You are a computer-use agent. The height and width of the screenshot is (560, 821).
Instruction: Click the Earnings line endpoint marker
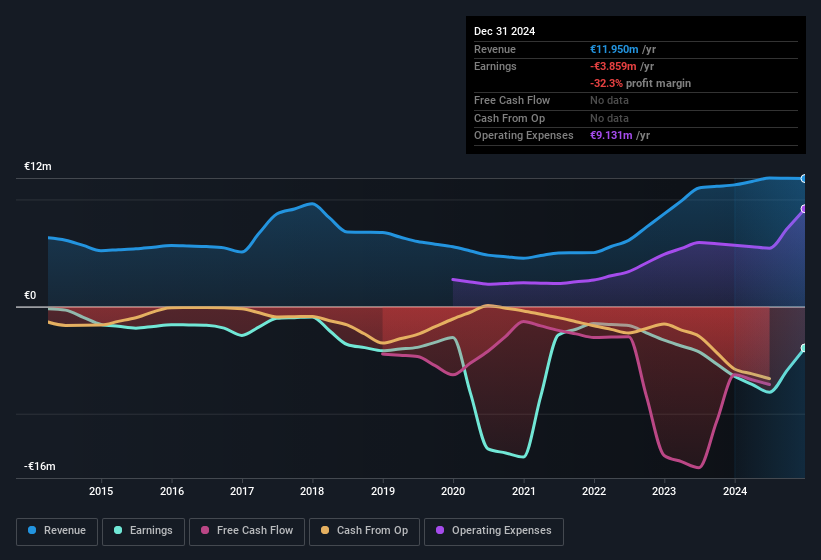pyautogui.click(x=804, y=348)
